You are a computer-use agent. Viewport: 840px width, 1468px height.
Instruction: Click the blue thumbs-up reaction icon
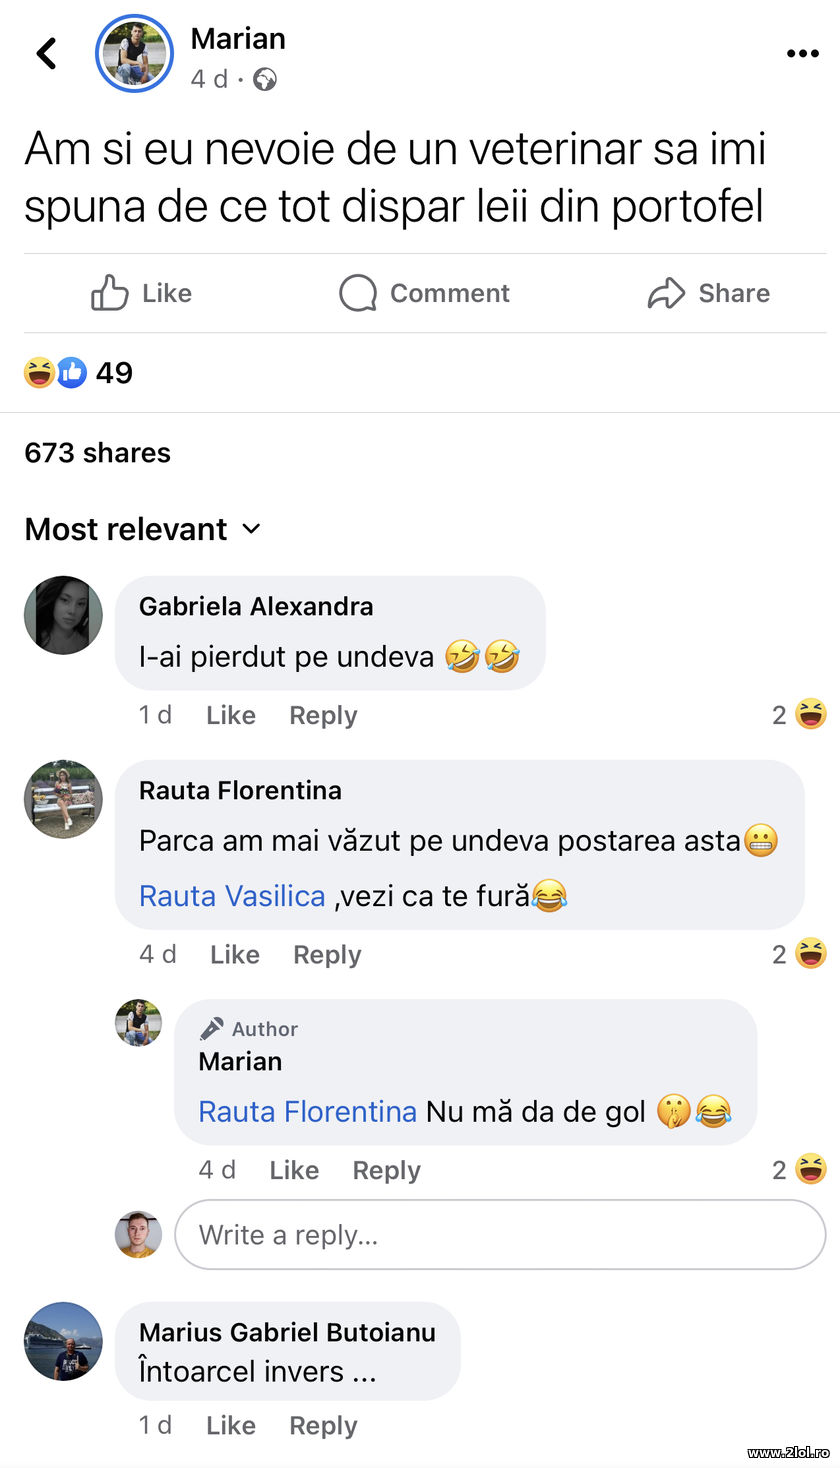click(72, 372)
